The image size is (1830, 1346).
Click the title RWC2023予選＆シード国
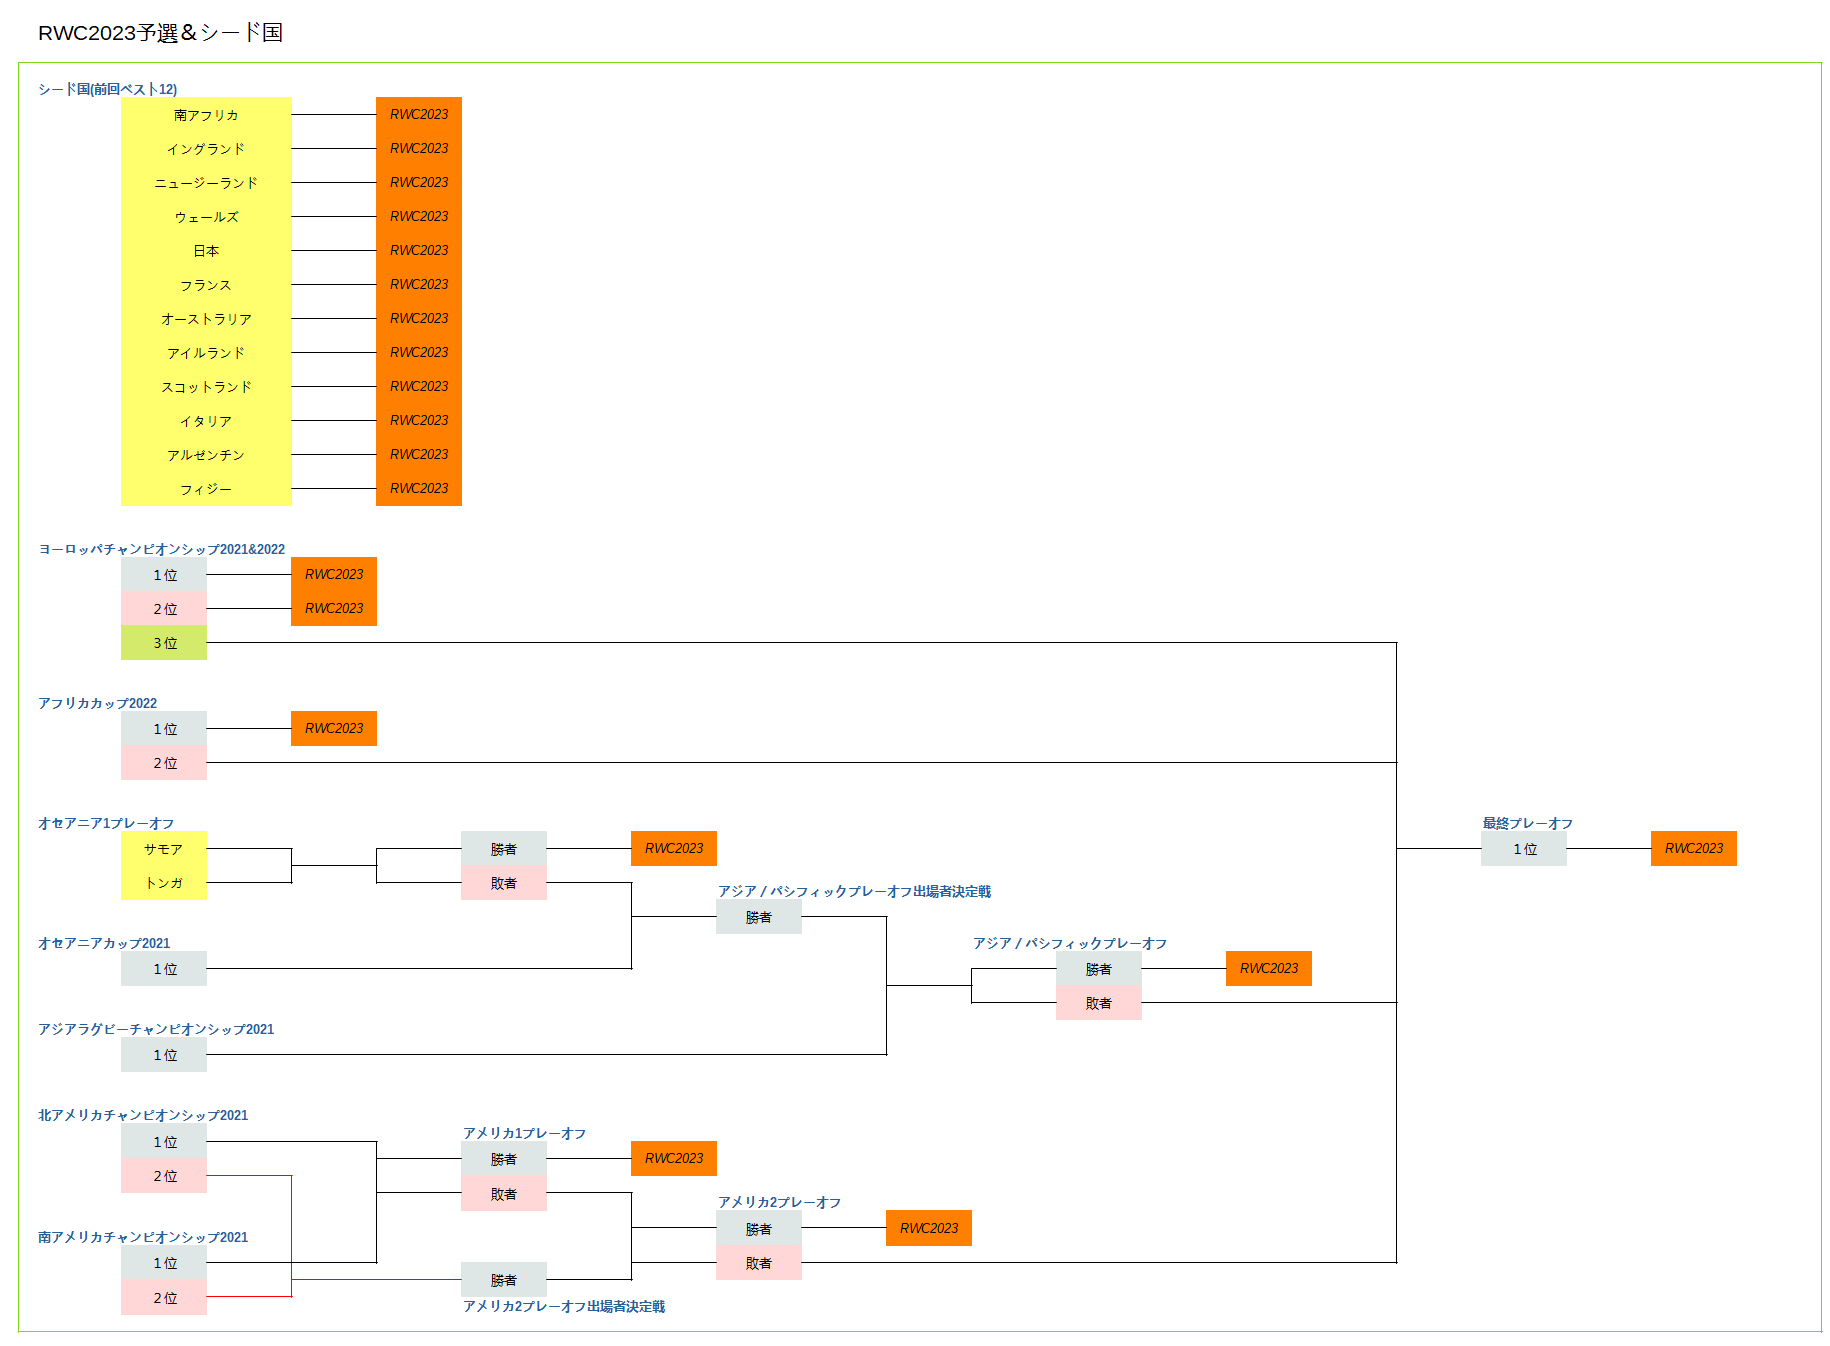coord(160,32)
